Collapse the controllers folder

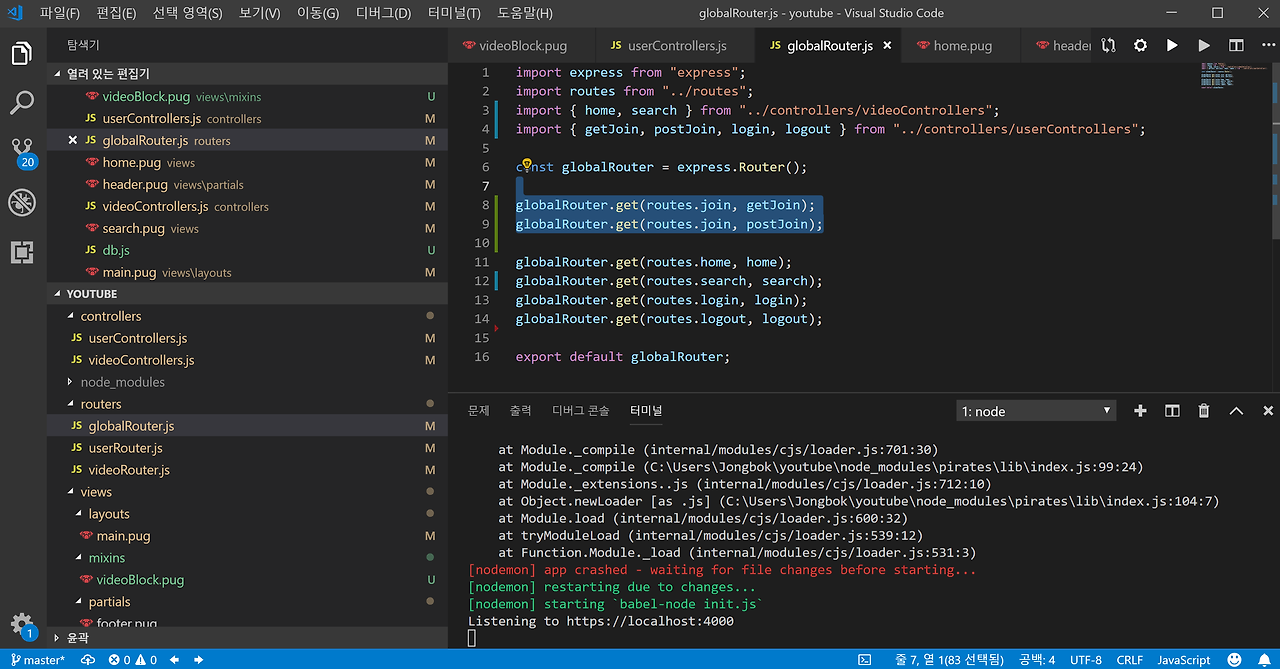coord(110,316)
